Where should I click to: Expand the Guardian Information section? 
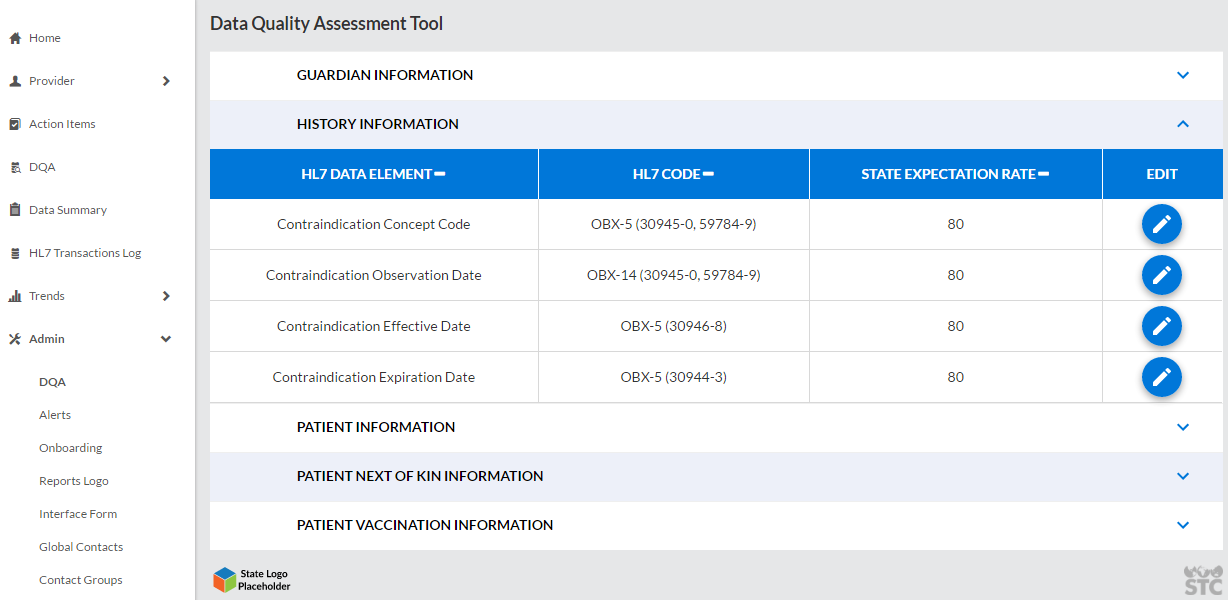click(1183, 75)
